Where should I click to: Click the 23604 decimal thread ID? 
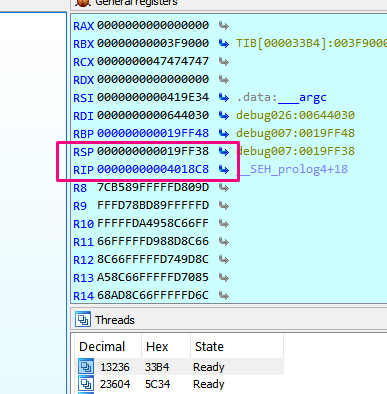115,384
